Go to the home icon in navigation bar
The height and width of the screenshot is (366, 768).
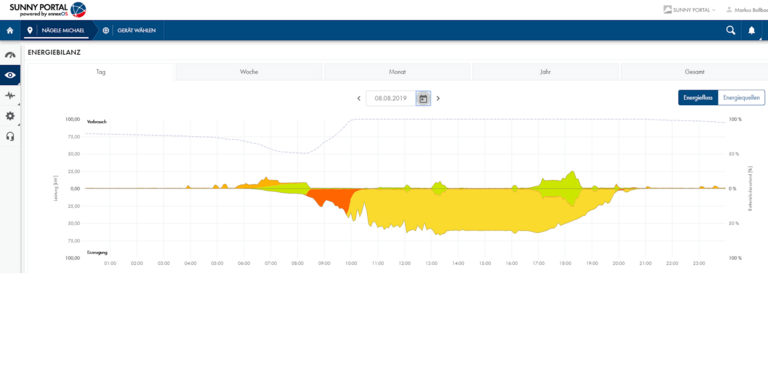pyautogui.click(x=9, y=30)
